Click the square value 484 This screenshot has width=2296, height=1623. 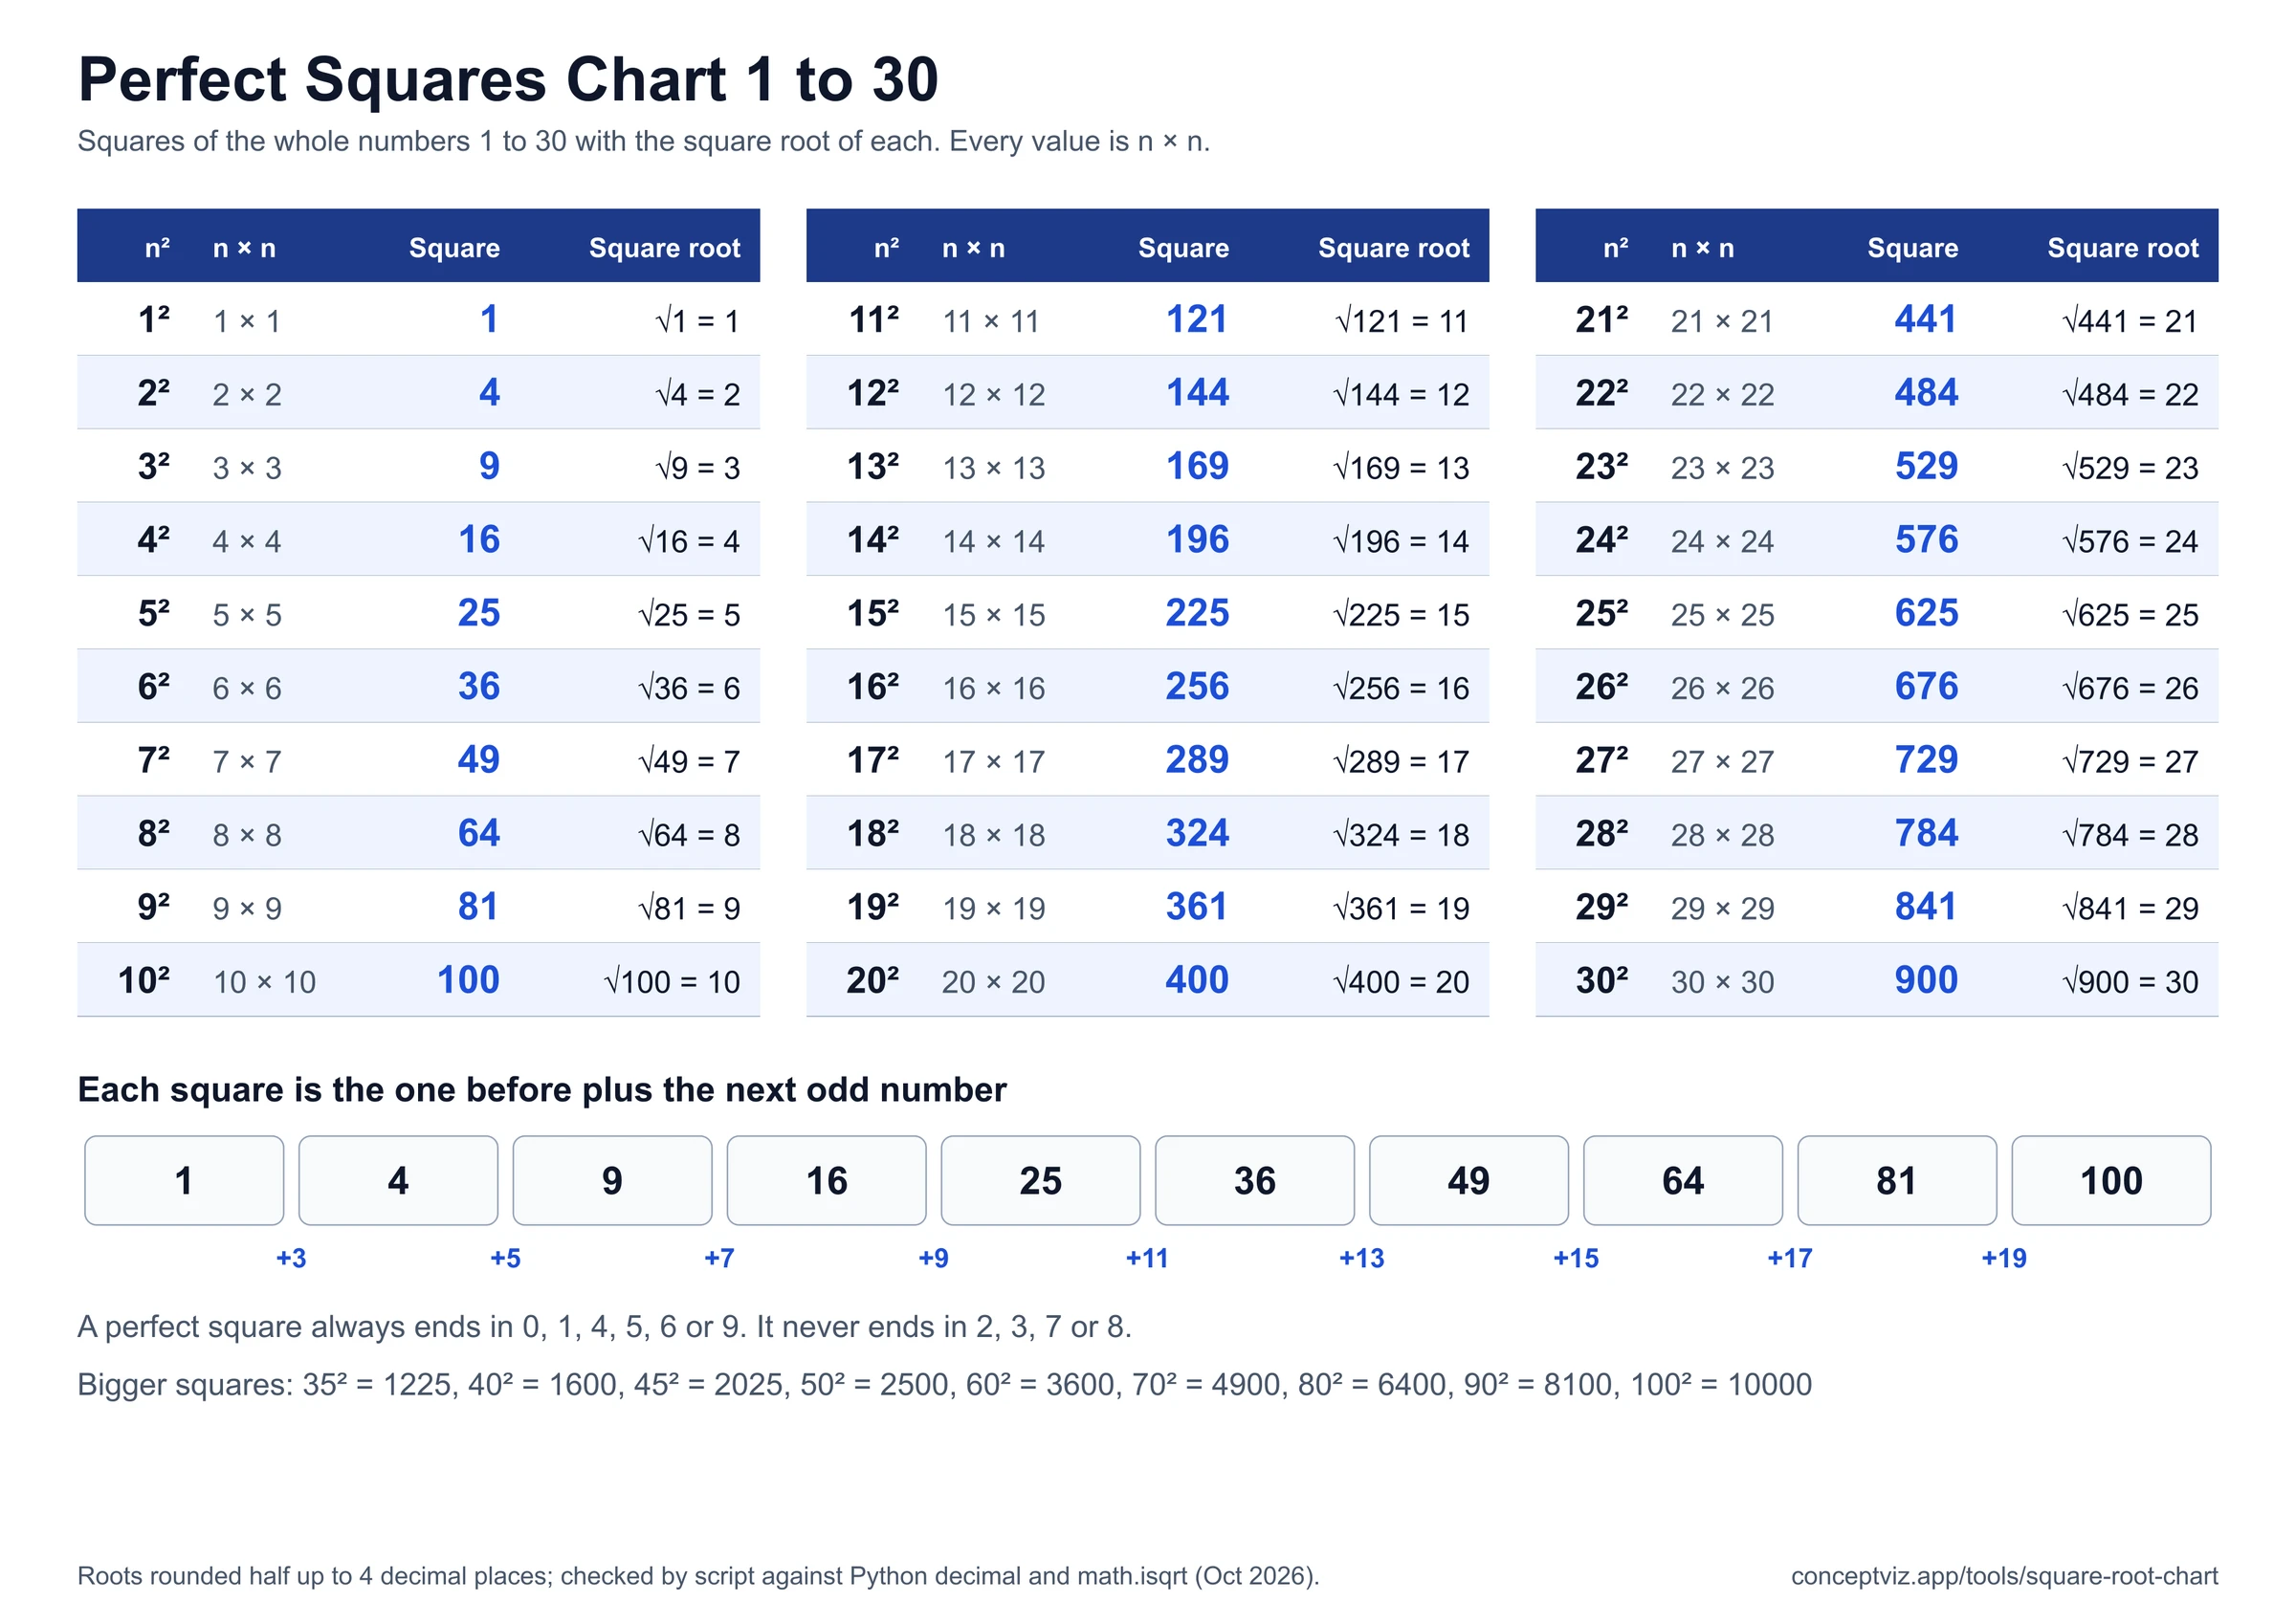click(1926, 392)
